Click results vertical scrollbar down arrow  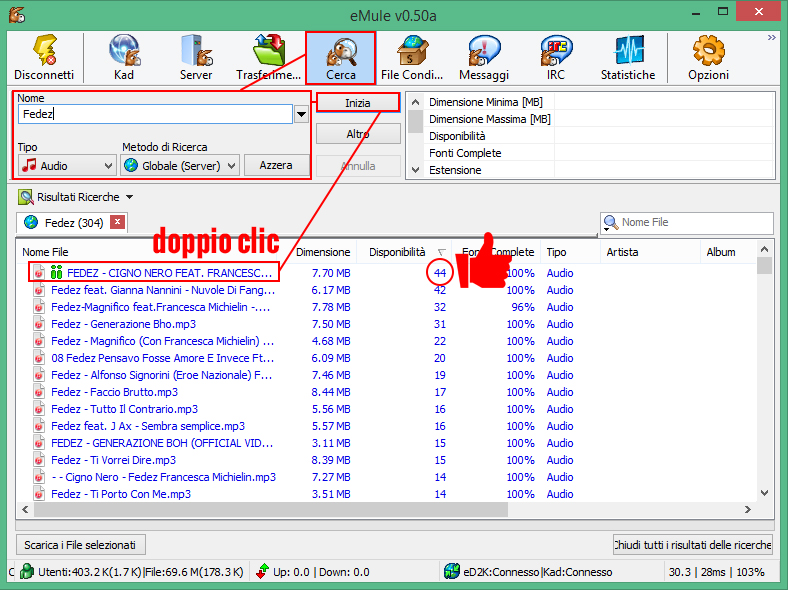(764, 493)
